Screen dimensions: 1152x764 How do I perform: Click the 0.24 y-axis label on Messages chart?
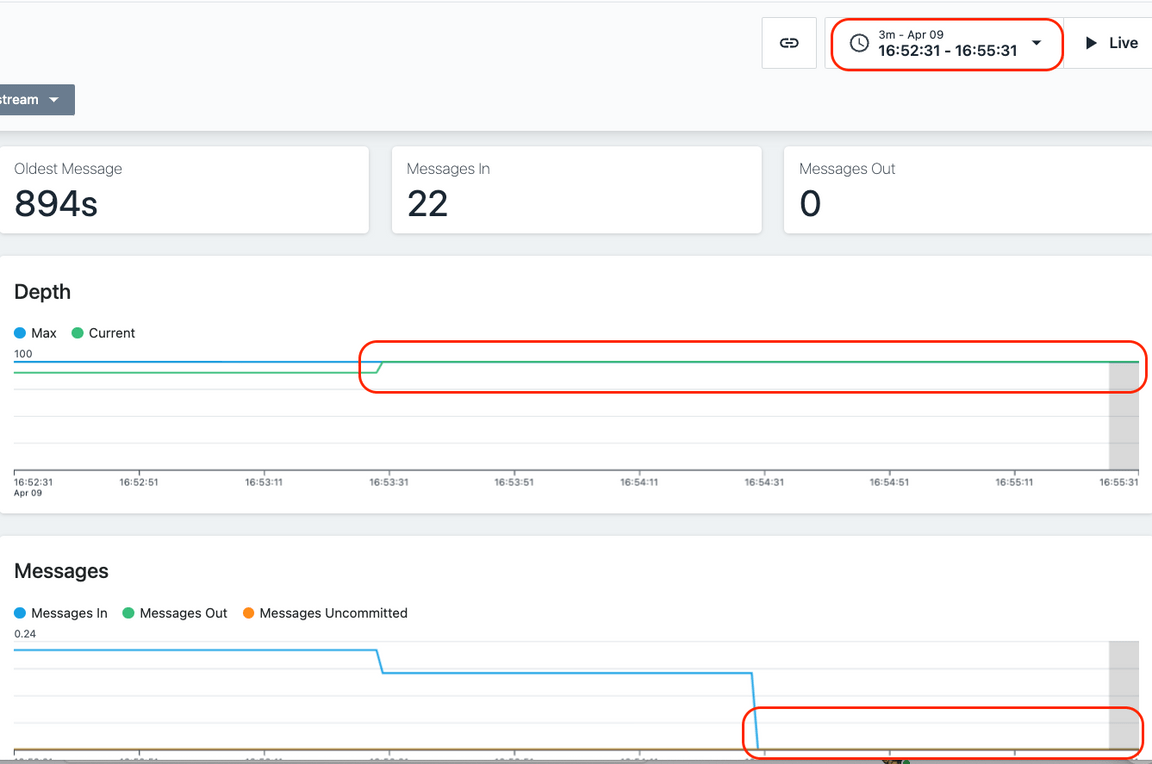[x=25, y=633]
